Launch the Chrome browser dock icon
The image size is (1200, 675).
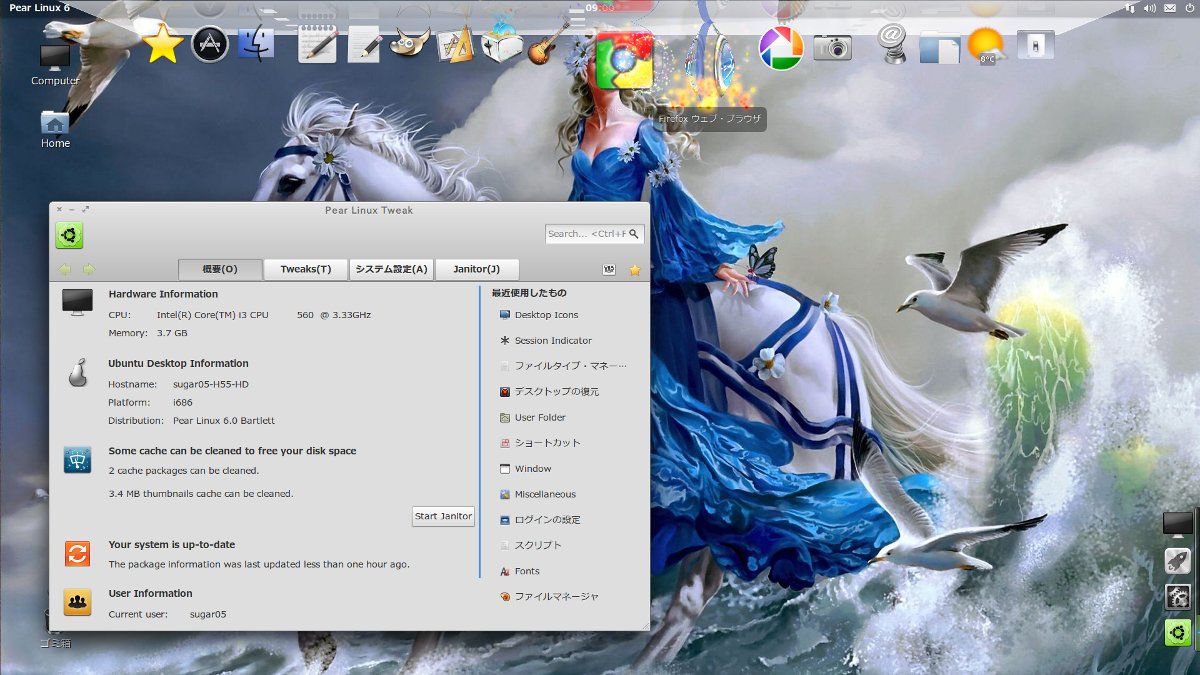(625, 60)
